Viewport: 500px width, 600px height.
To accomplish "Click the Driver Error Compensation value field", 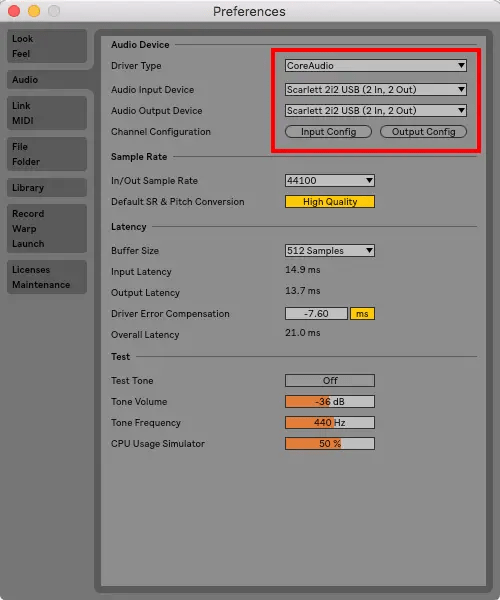I will tap(316, 314).
